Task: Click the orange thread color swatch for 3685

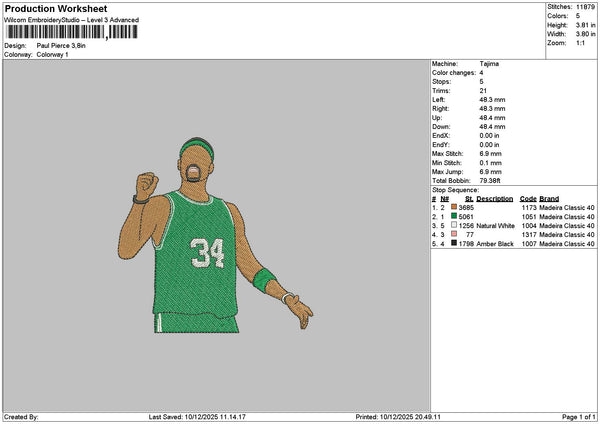Action: pyautogui.click(x=454, y=207)
